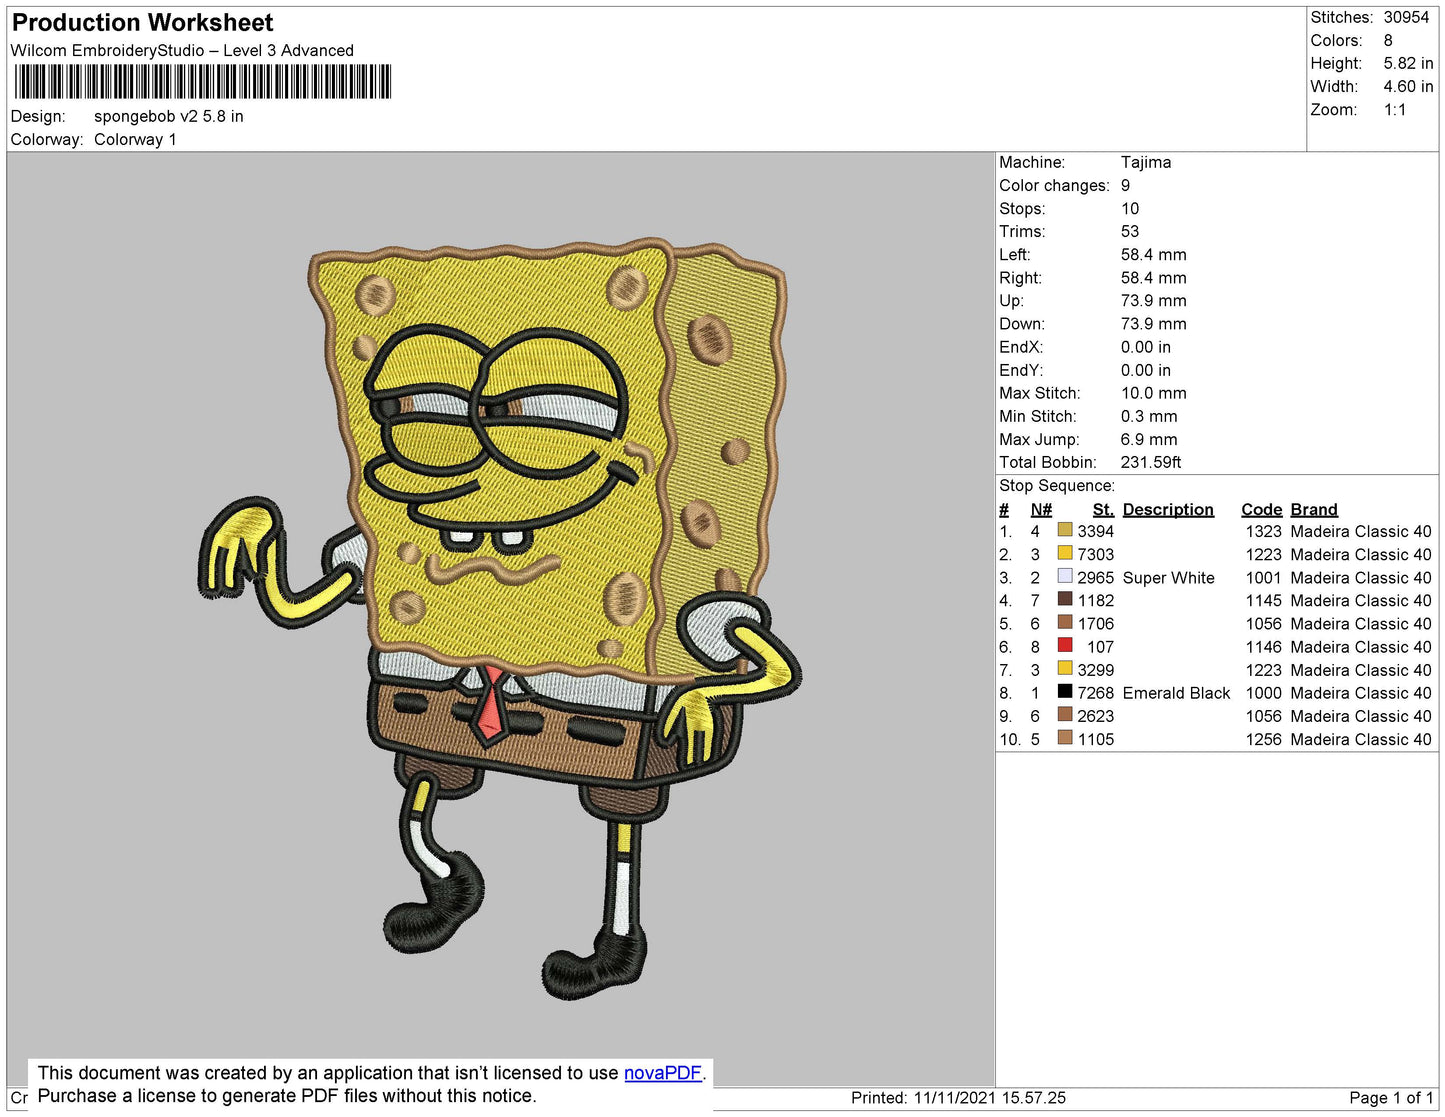1445x1117 pixels.
Task: Click SpongeBob's red tie in the preview
Action: pos(490,705)
